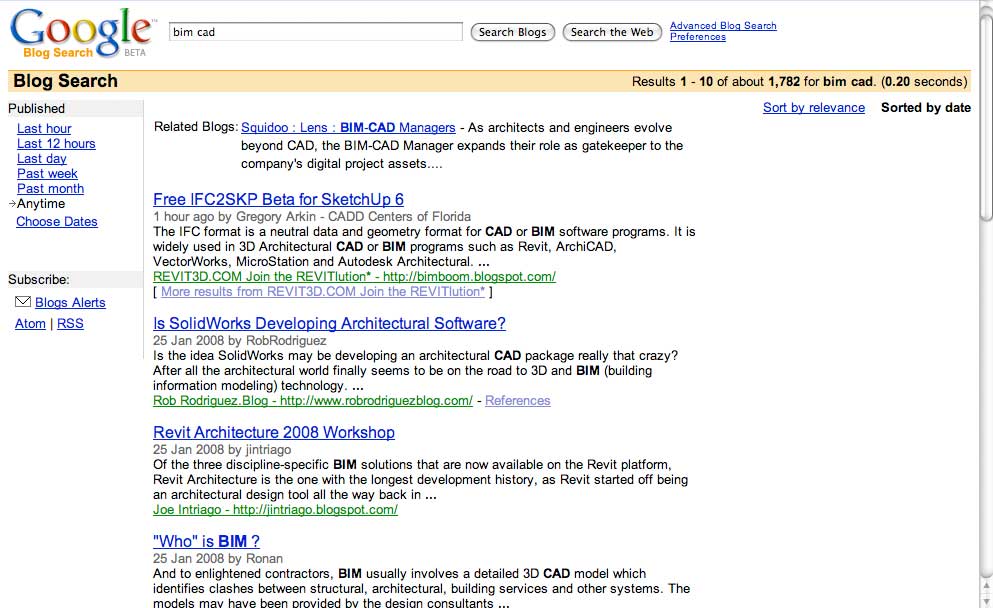Filter results to Past month
Viewport: 993px width, 608px height.
click(x=51, y=189)
